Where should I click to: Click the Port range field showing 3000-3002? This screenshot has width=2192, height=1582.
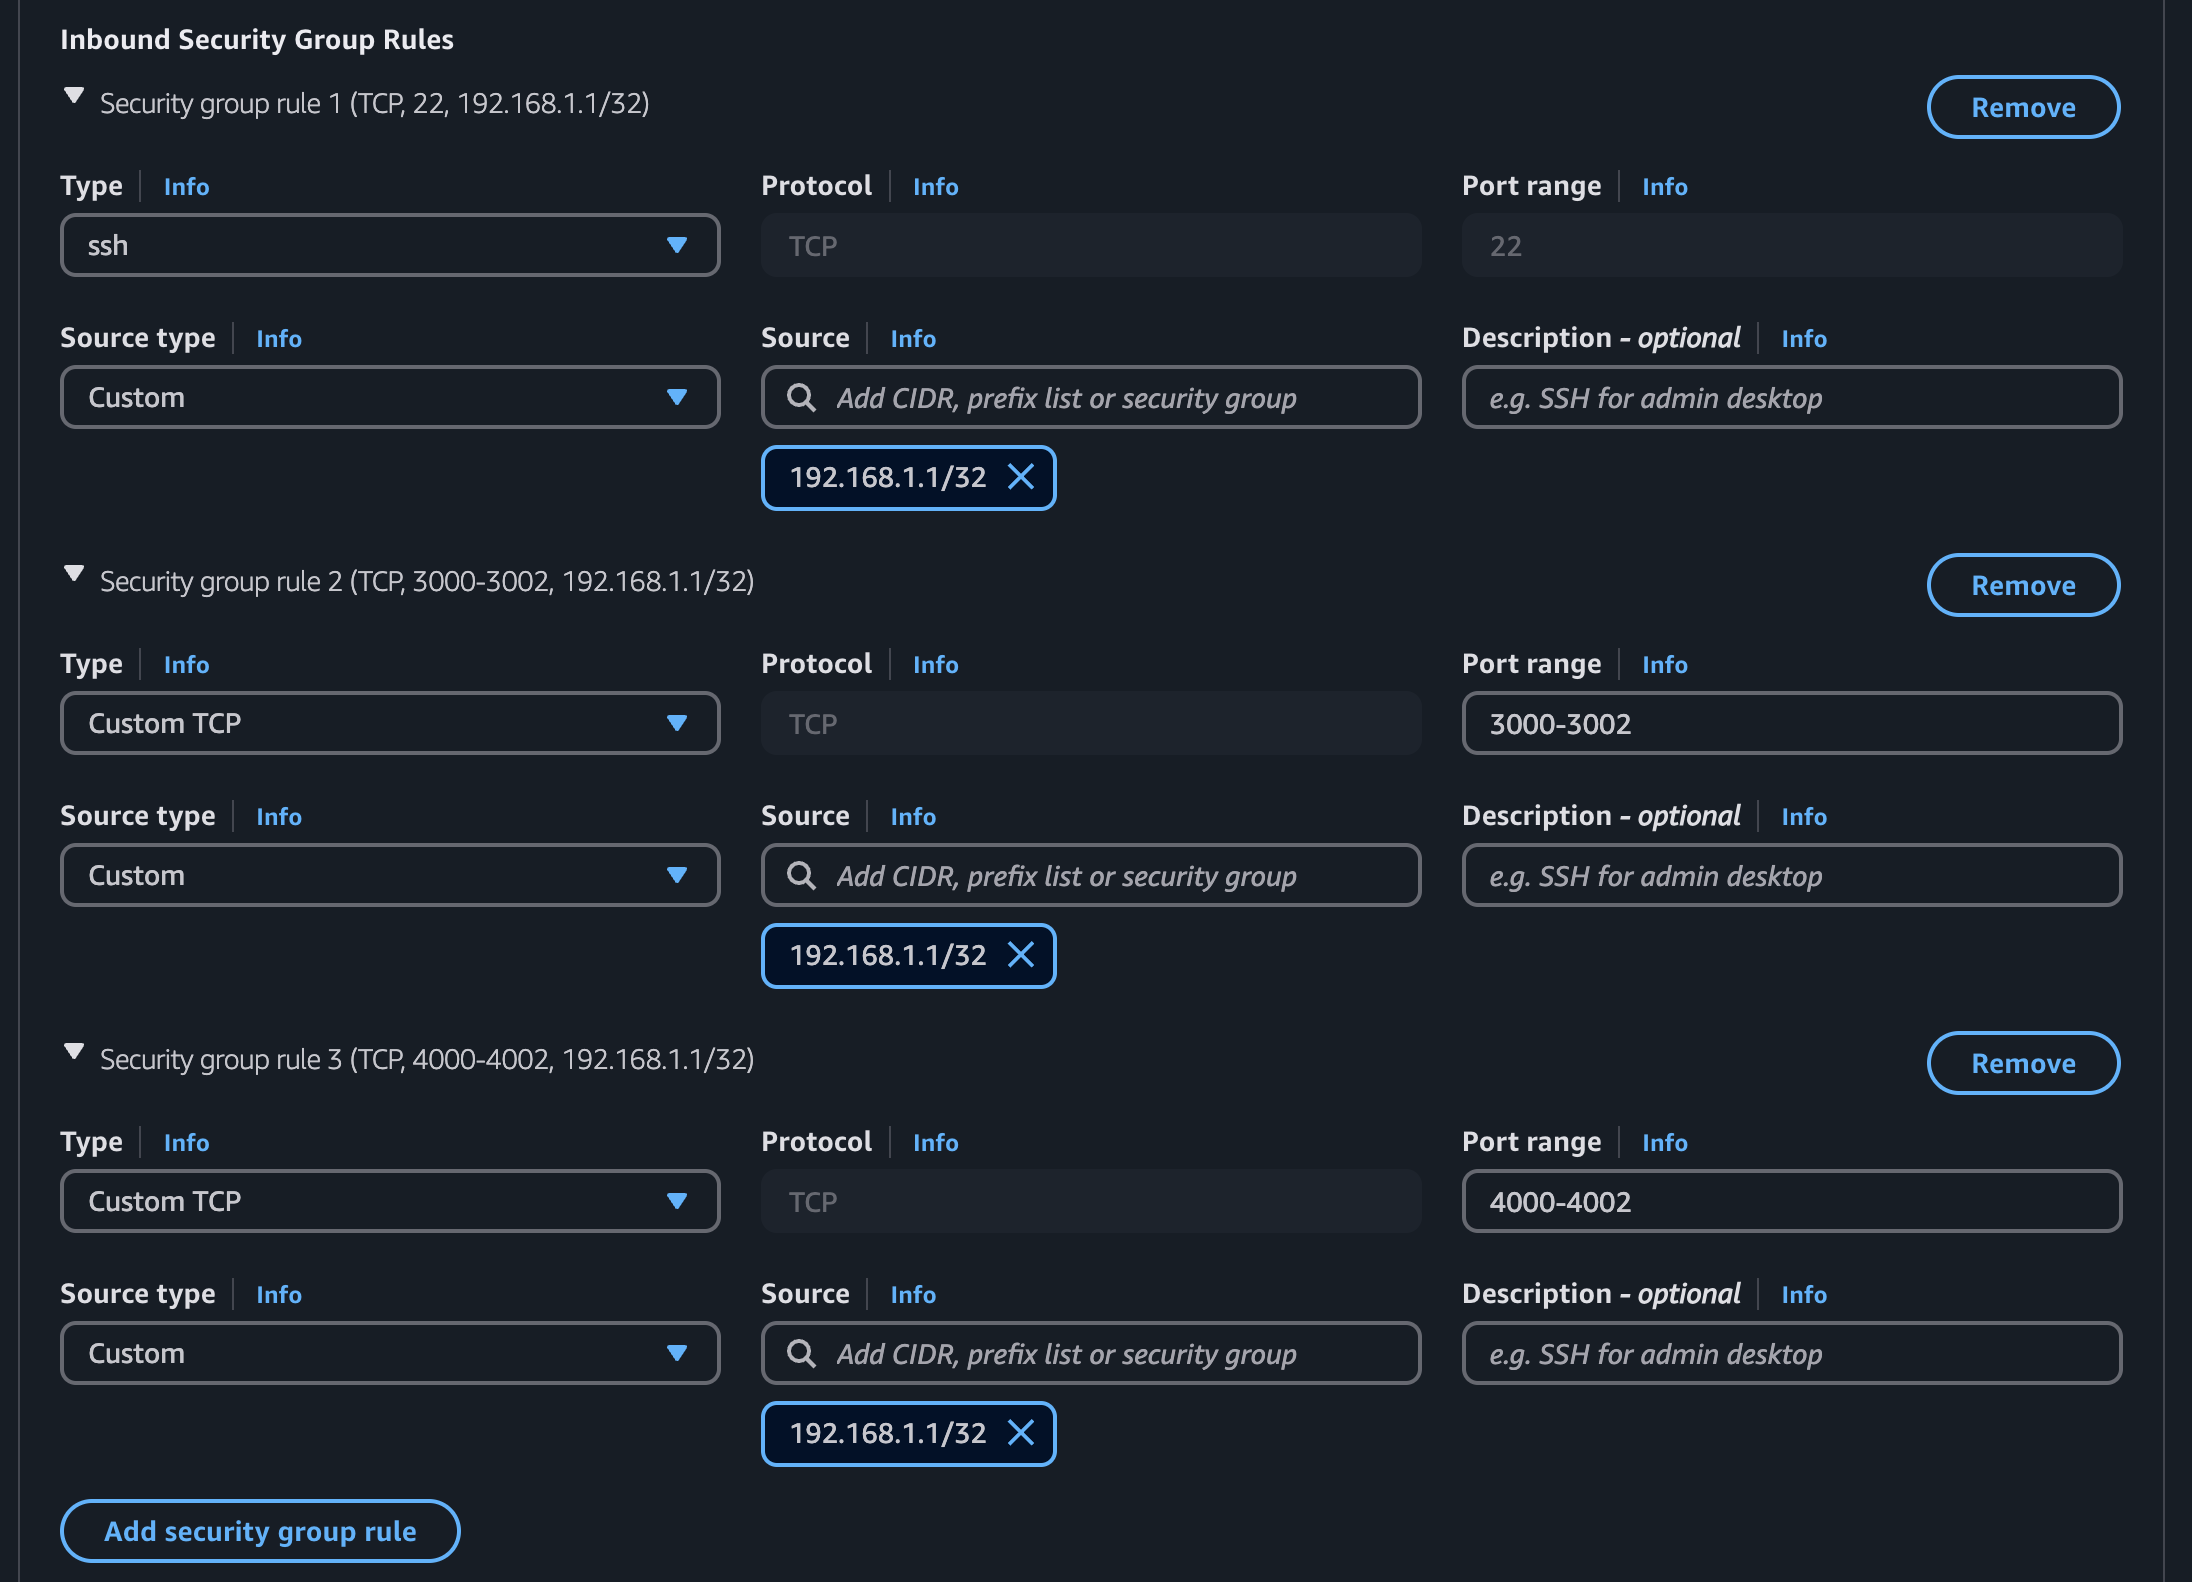(1791, 722)
